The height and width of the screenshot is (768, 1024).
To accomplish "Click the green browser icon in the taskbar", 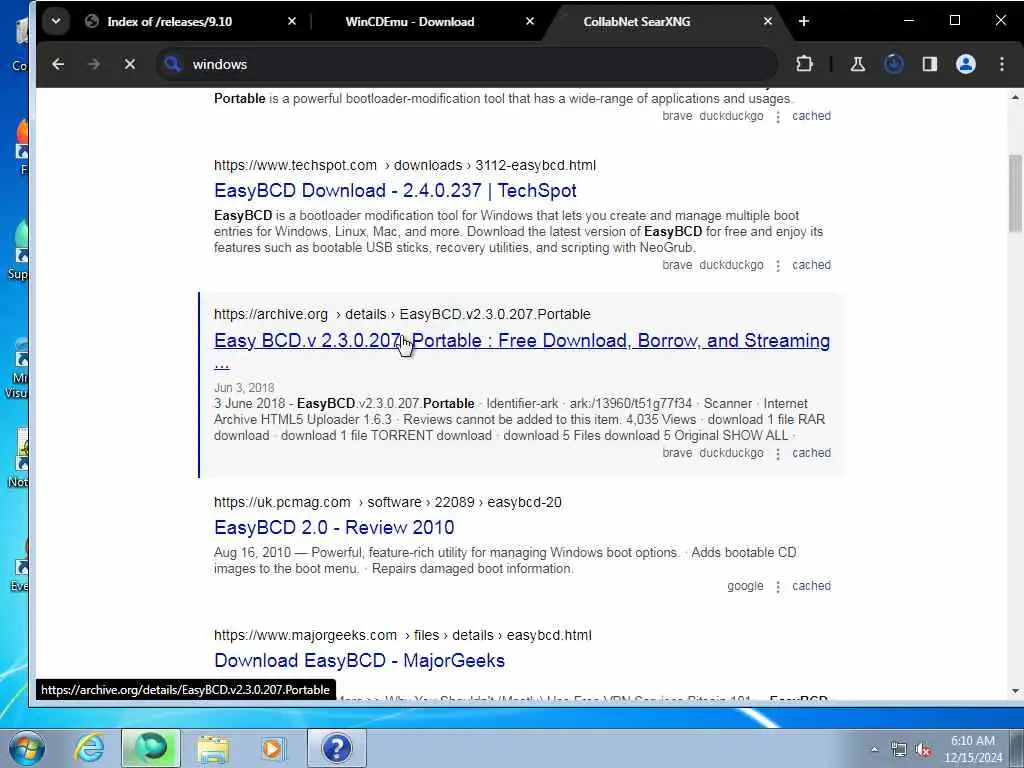I will tap(151, 748).
